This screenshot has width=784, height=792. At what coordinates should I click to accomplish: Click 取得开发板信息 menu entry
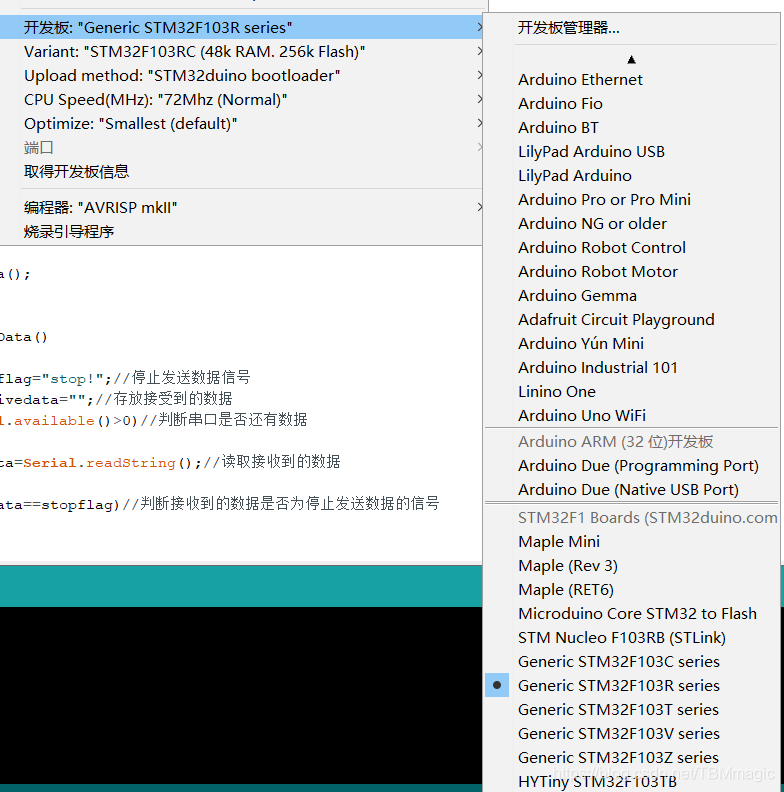pyautogui.click(x=241, y=172)
